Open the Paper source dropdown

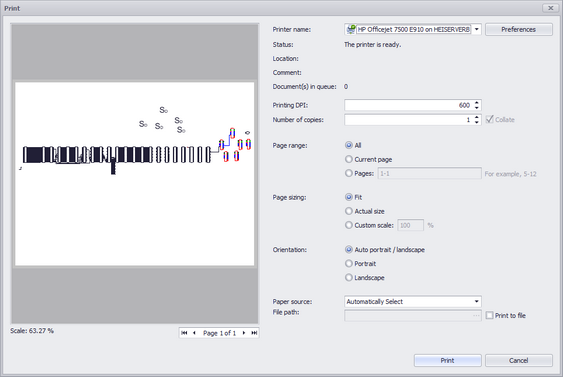tap(476, 302)
